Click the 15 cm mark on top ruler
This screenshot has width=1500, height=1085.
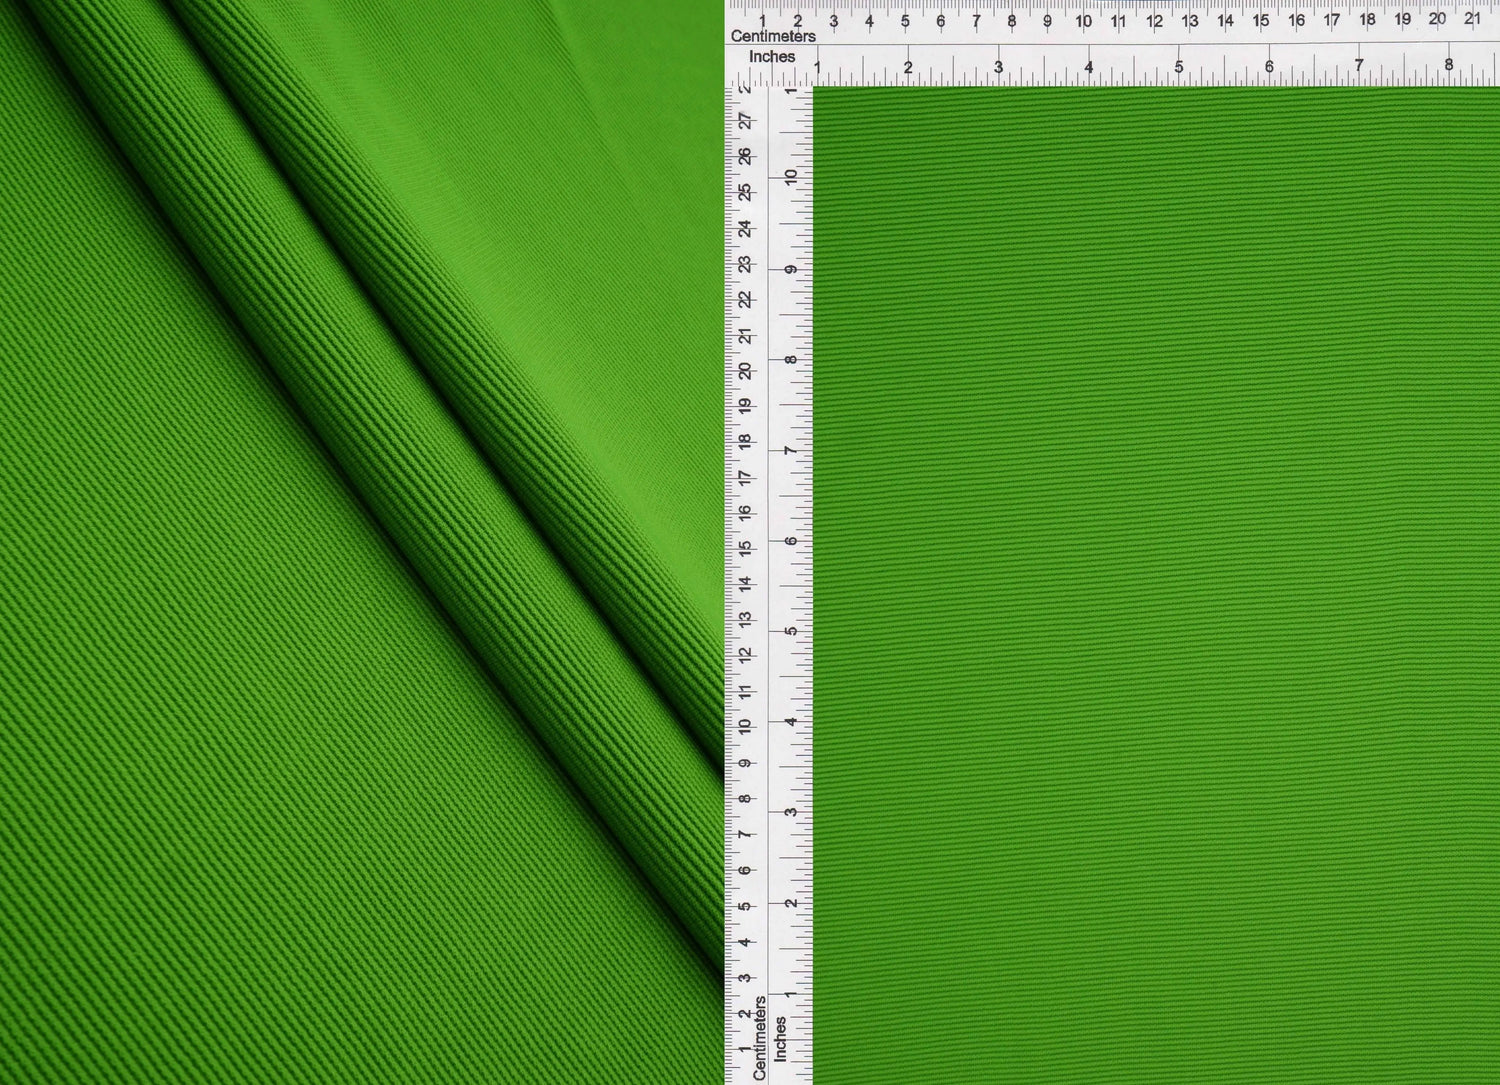click(1261, 21)
